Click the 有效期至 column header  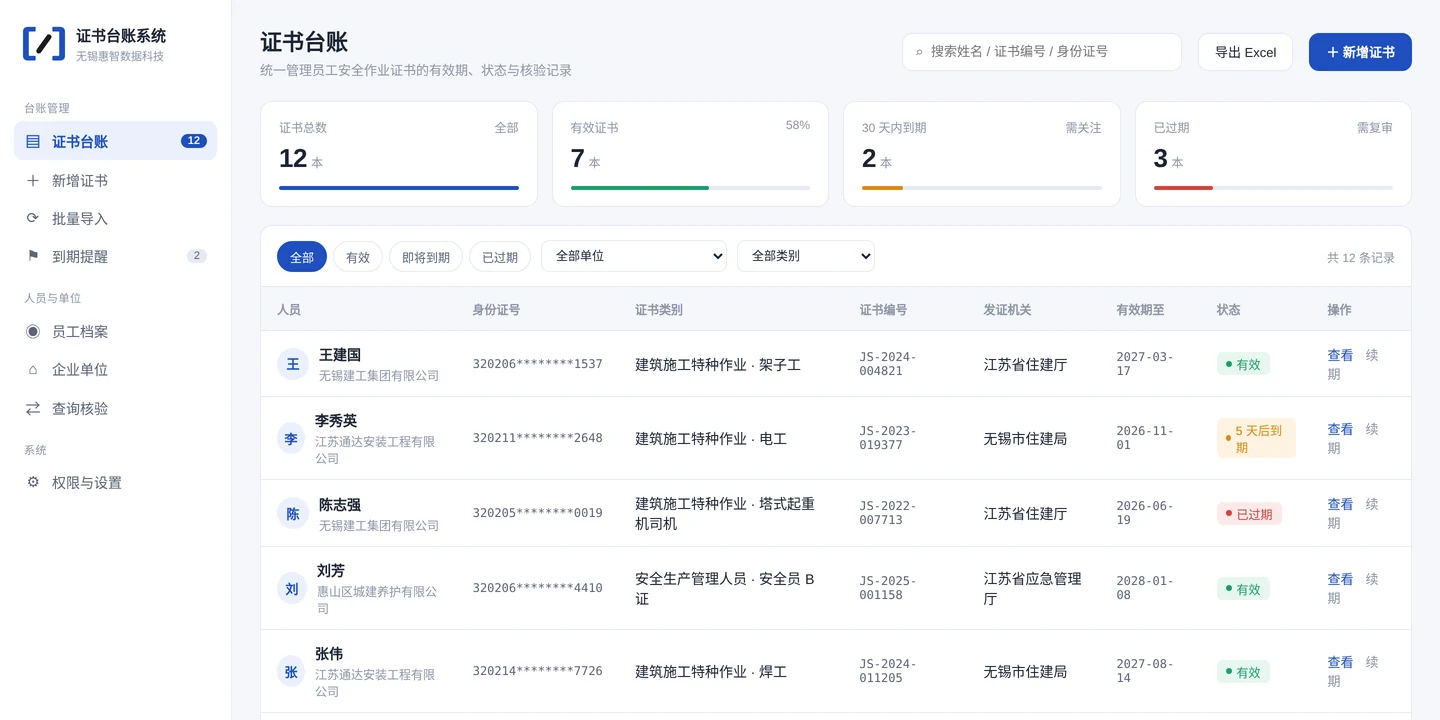pos(1140,310)
